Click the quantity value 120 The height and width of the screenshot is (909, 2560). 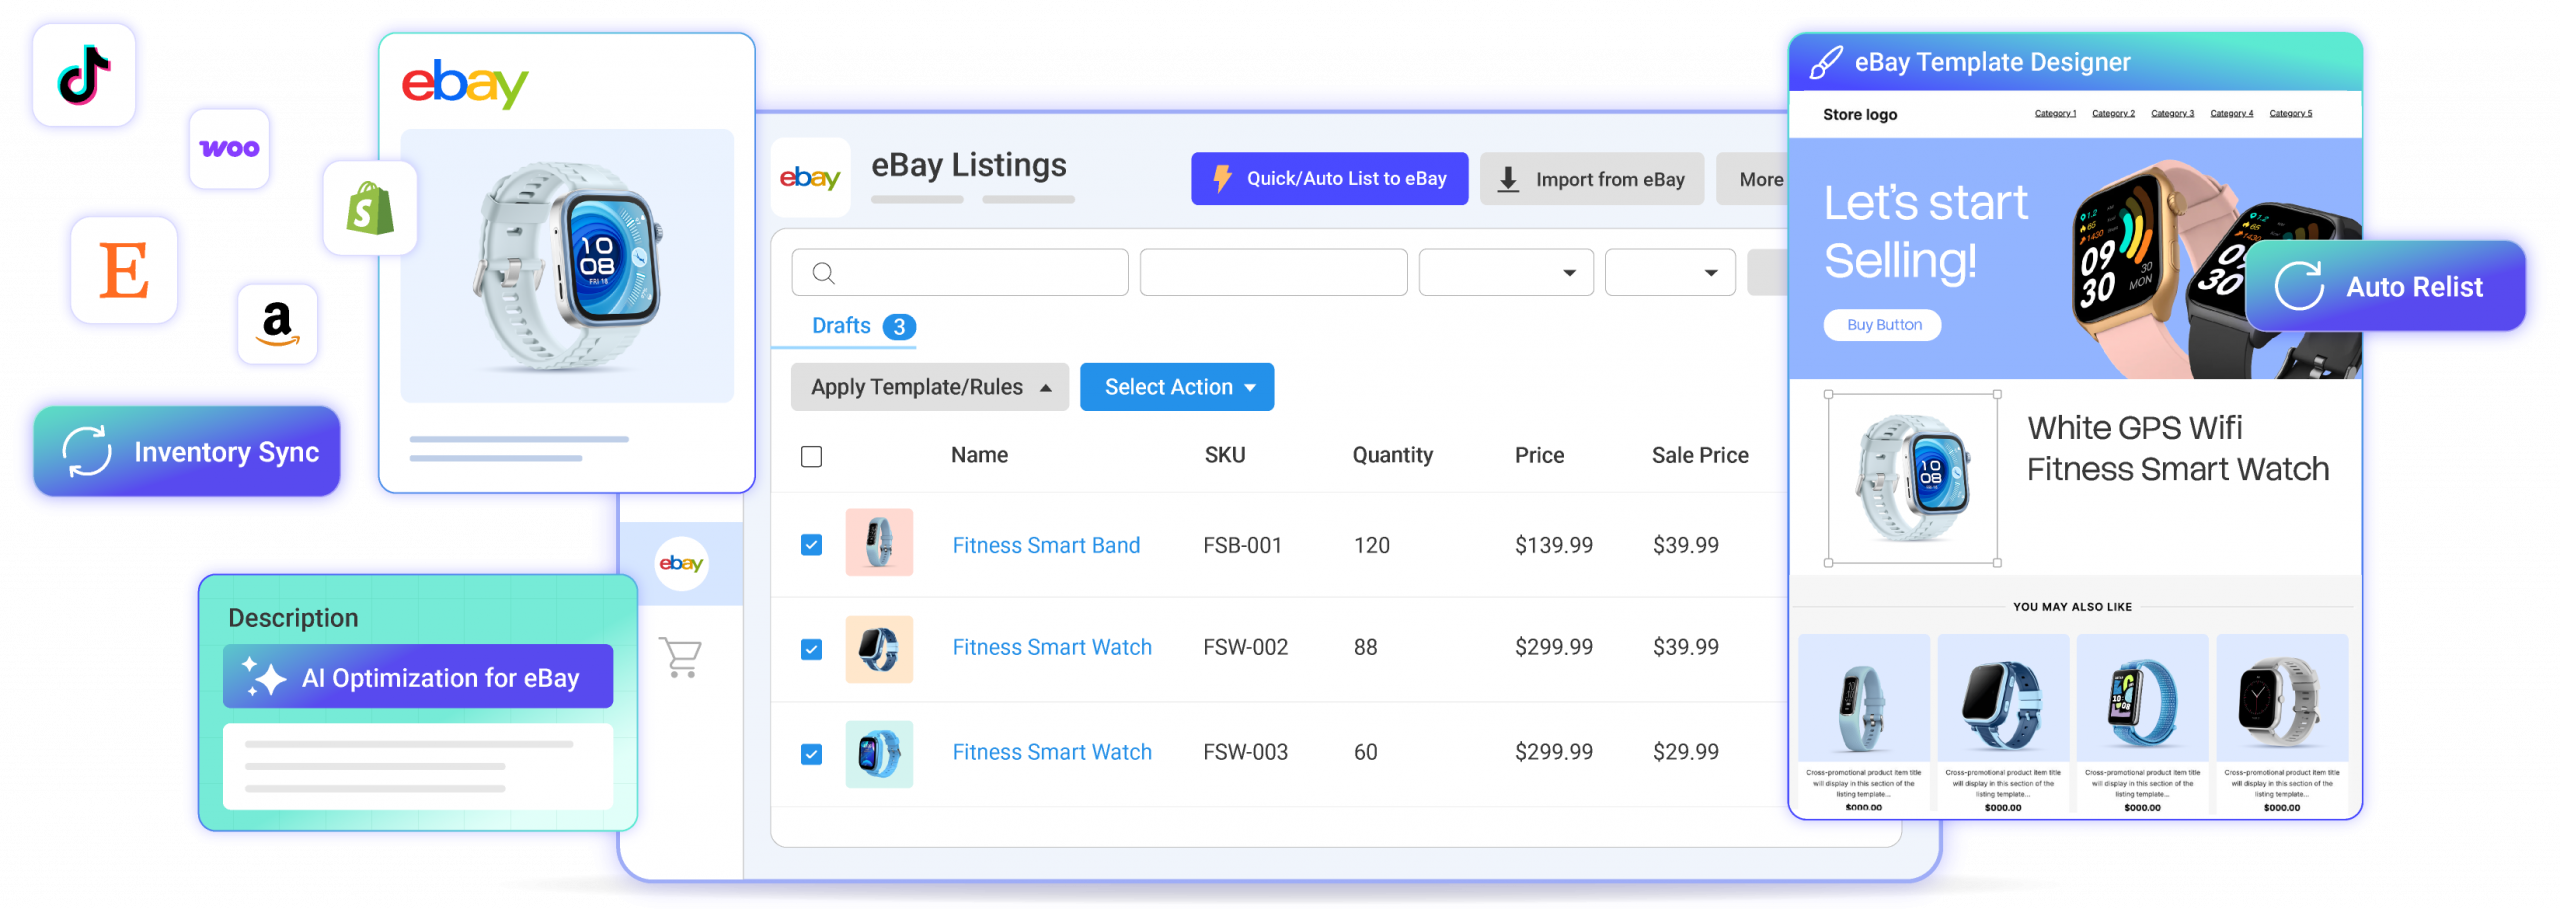(x=1371, y=545)
